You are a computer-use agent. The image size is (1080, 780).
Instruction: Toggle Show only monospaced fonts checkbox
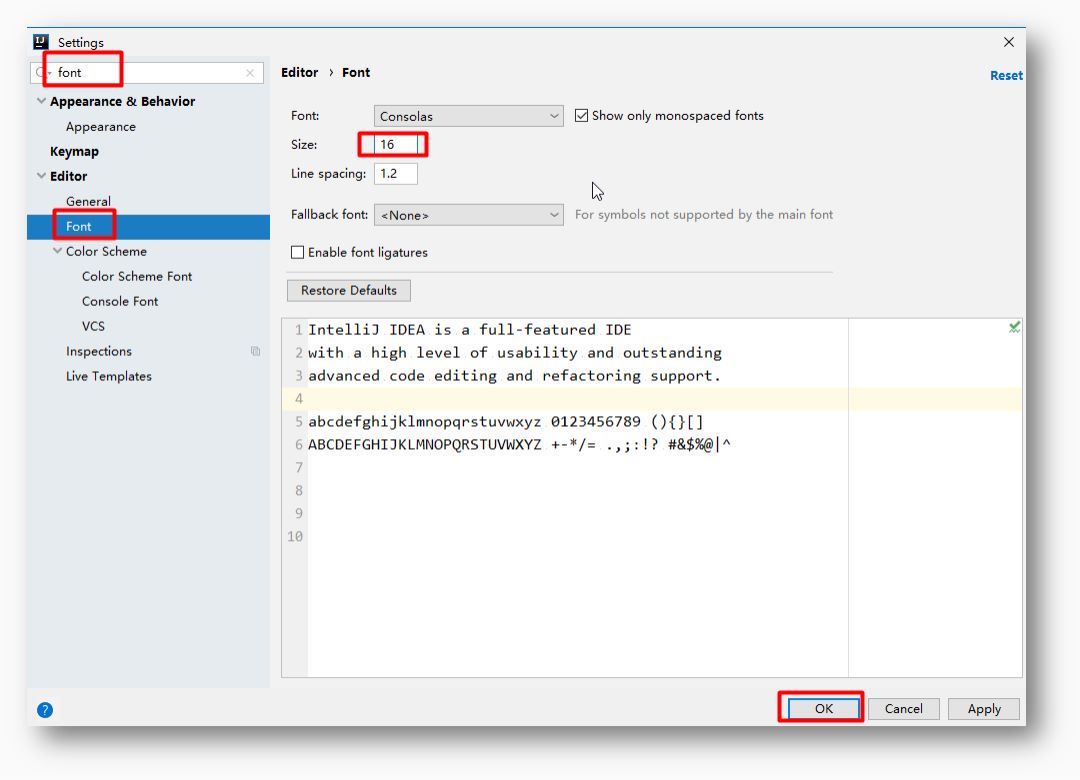coord(581,116)
